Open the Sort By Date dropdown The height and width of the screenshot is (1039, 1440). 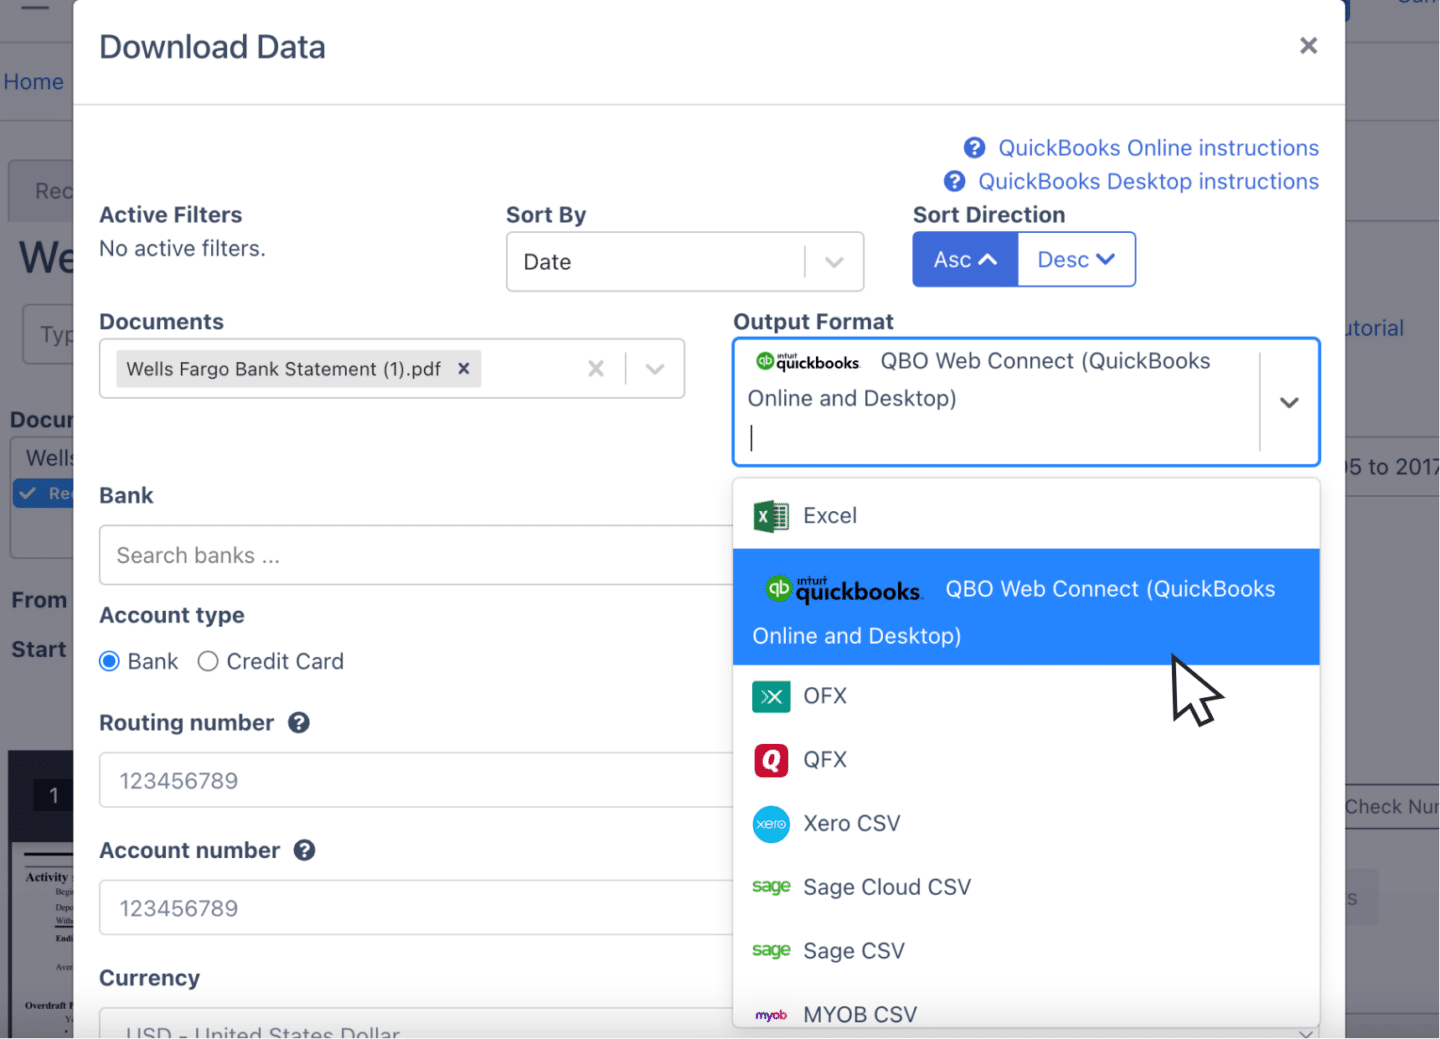coord(685,262)
